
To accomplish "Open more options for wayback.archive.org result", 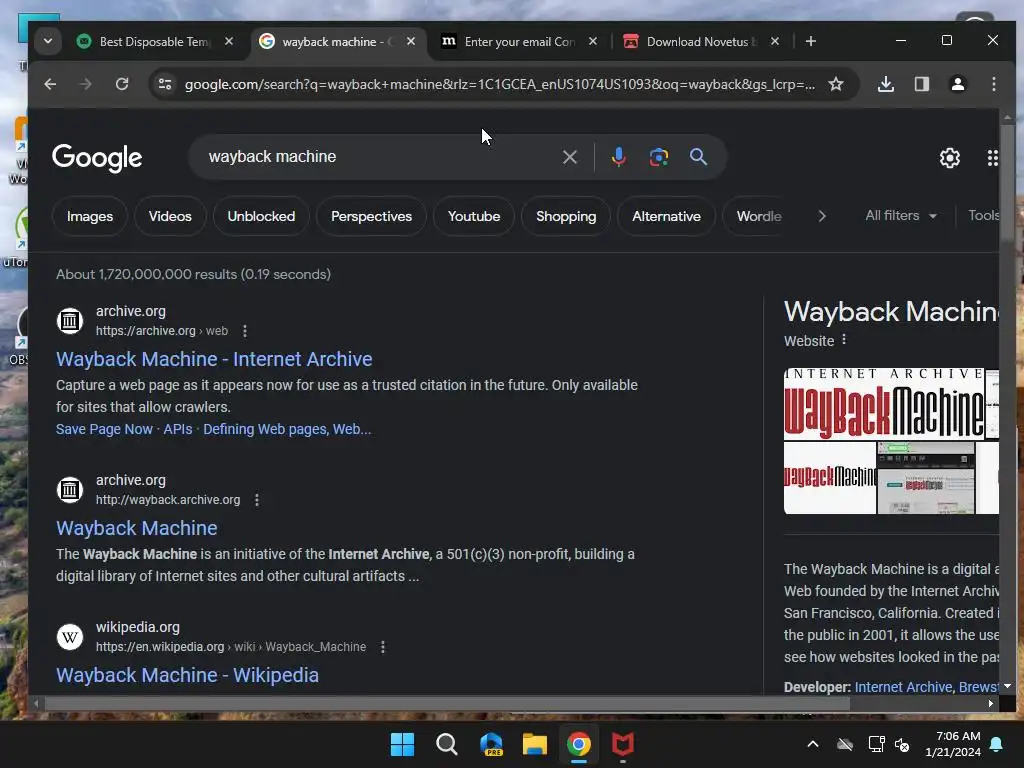I will tap(257, 500).
